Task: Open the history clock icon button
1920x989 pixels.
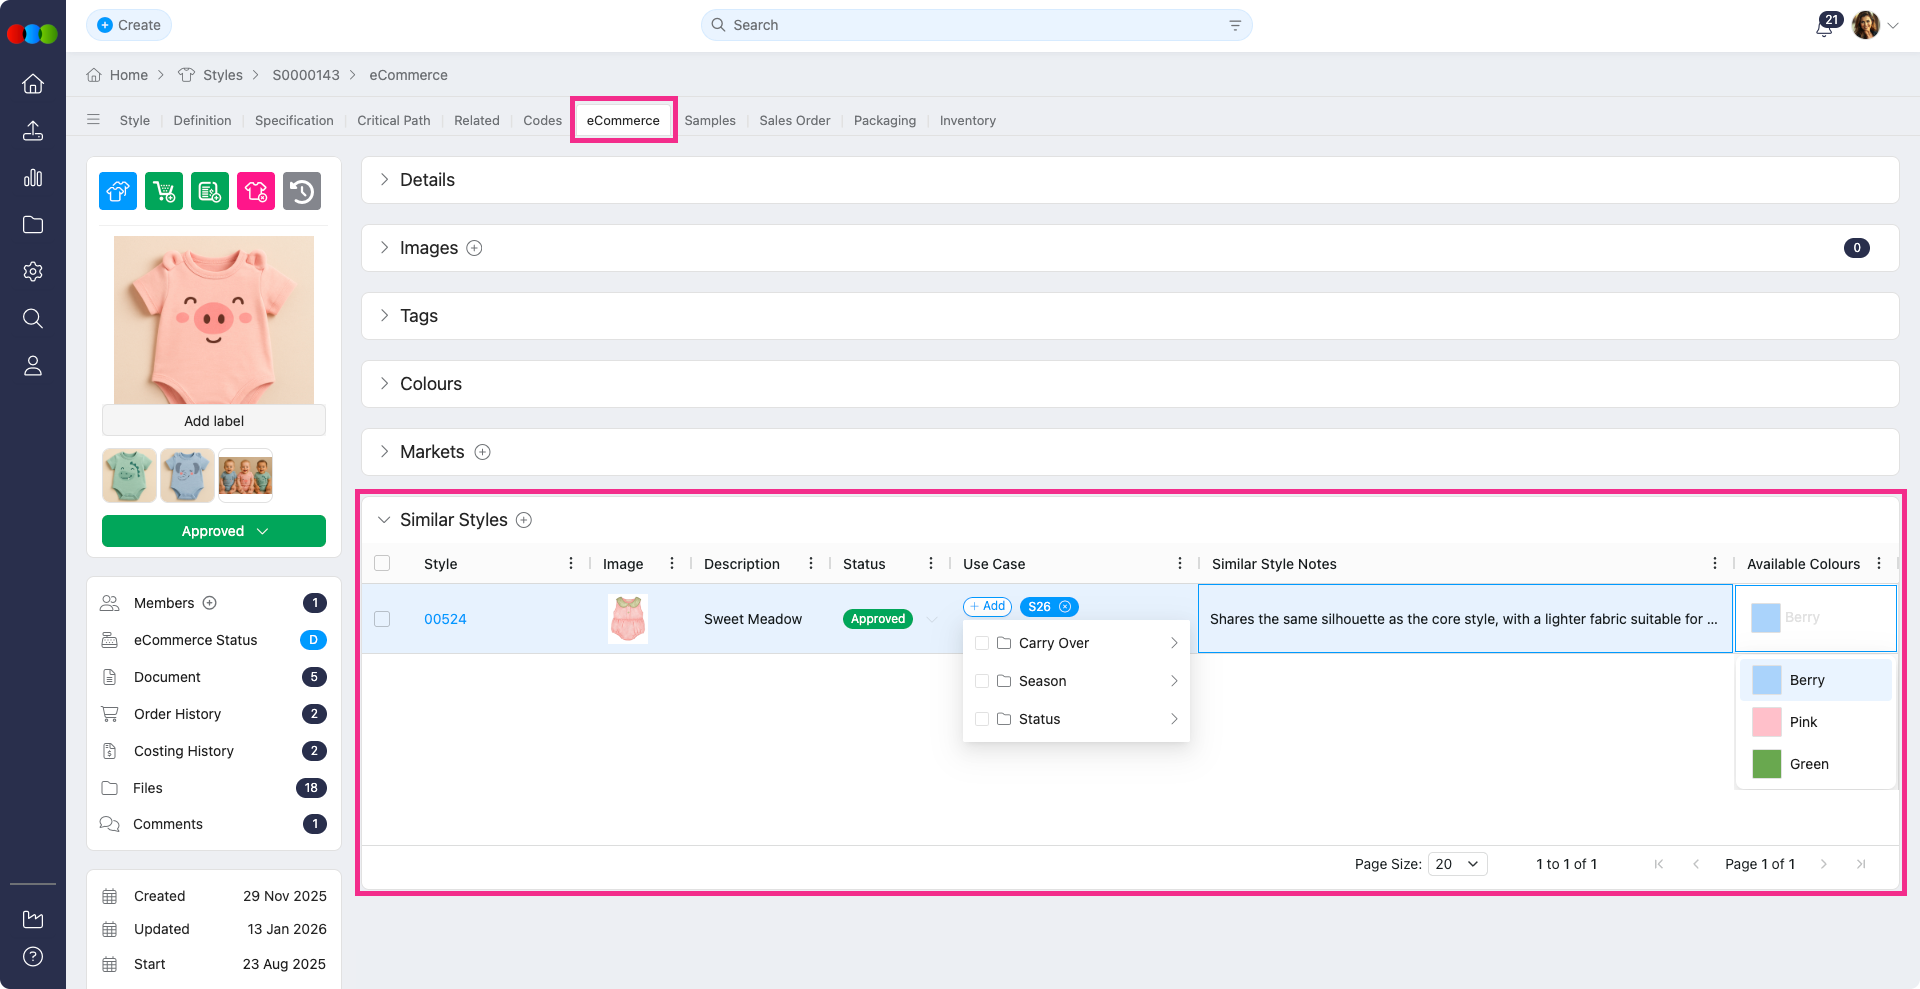Action: pyautogui.click(x=302, y=191)
